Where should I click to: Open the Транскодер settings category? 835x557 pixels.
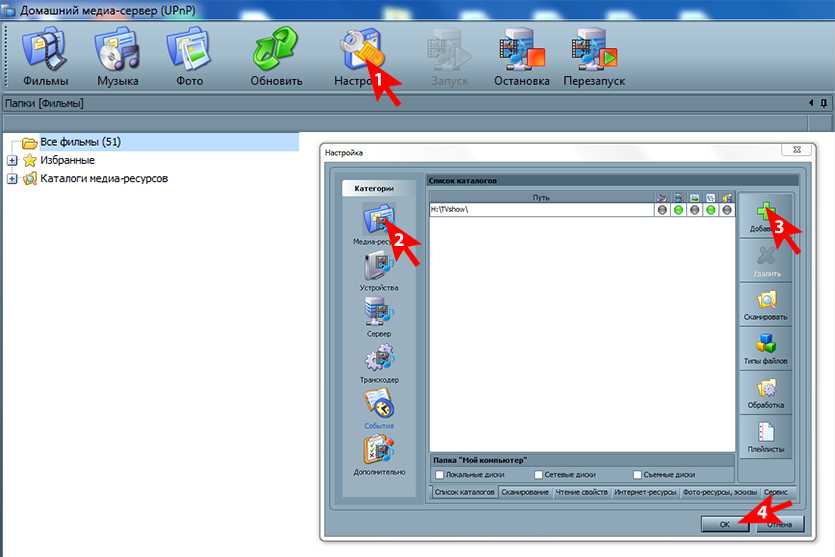[x=379, y=363]
